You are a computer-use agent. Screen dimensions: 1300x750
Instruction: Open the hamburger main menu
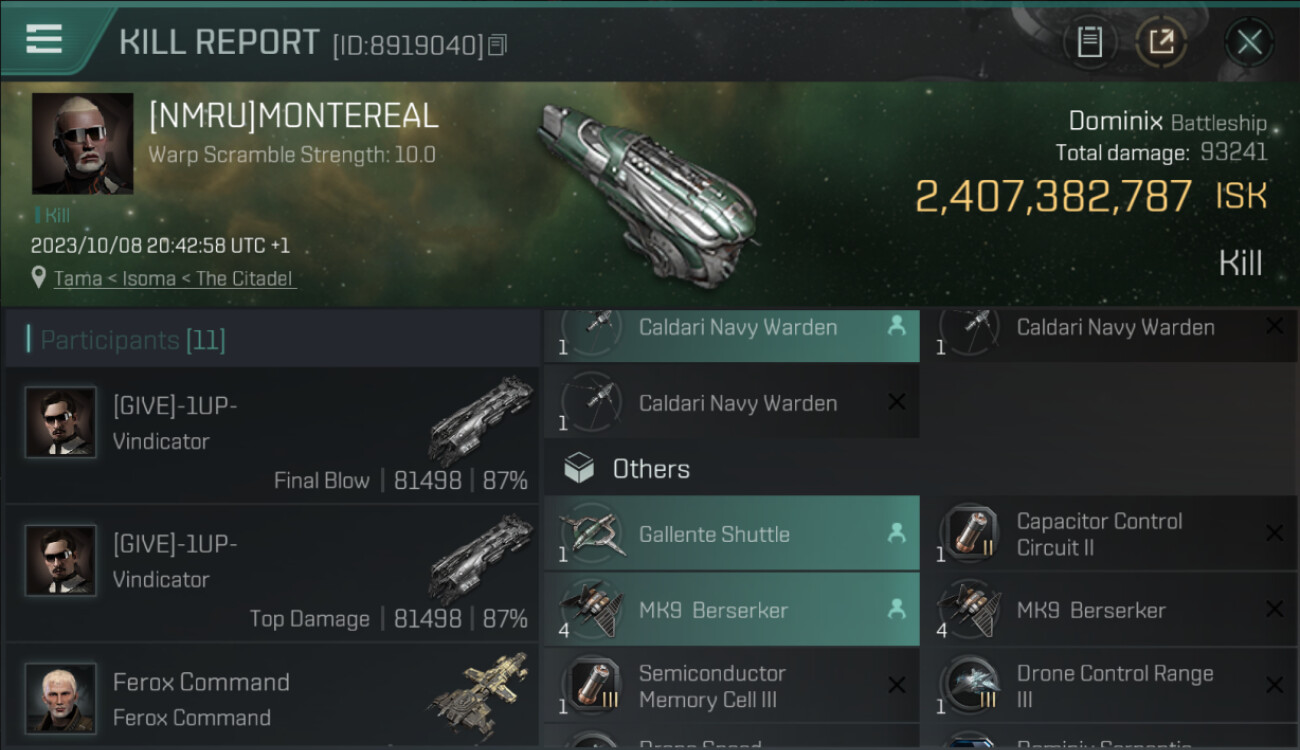(44, 40)
